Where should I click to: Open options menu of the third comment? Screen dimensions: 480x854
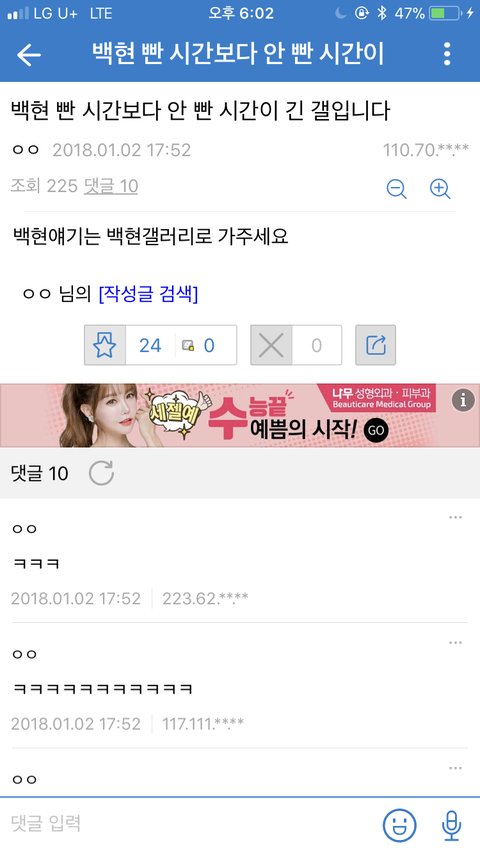(x=455, y=768)
